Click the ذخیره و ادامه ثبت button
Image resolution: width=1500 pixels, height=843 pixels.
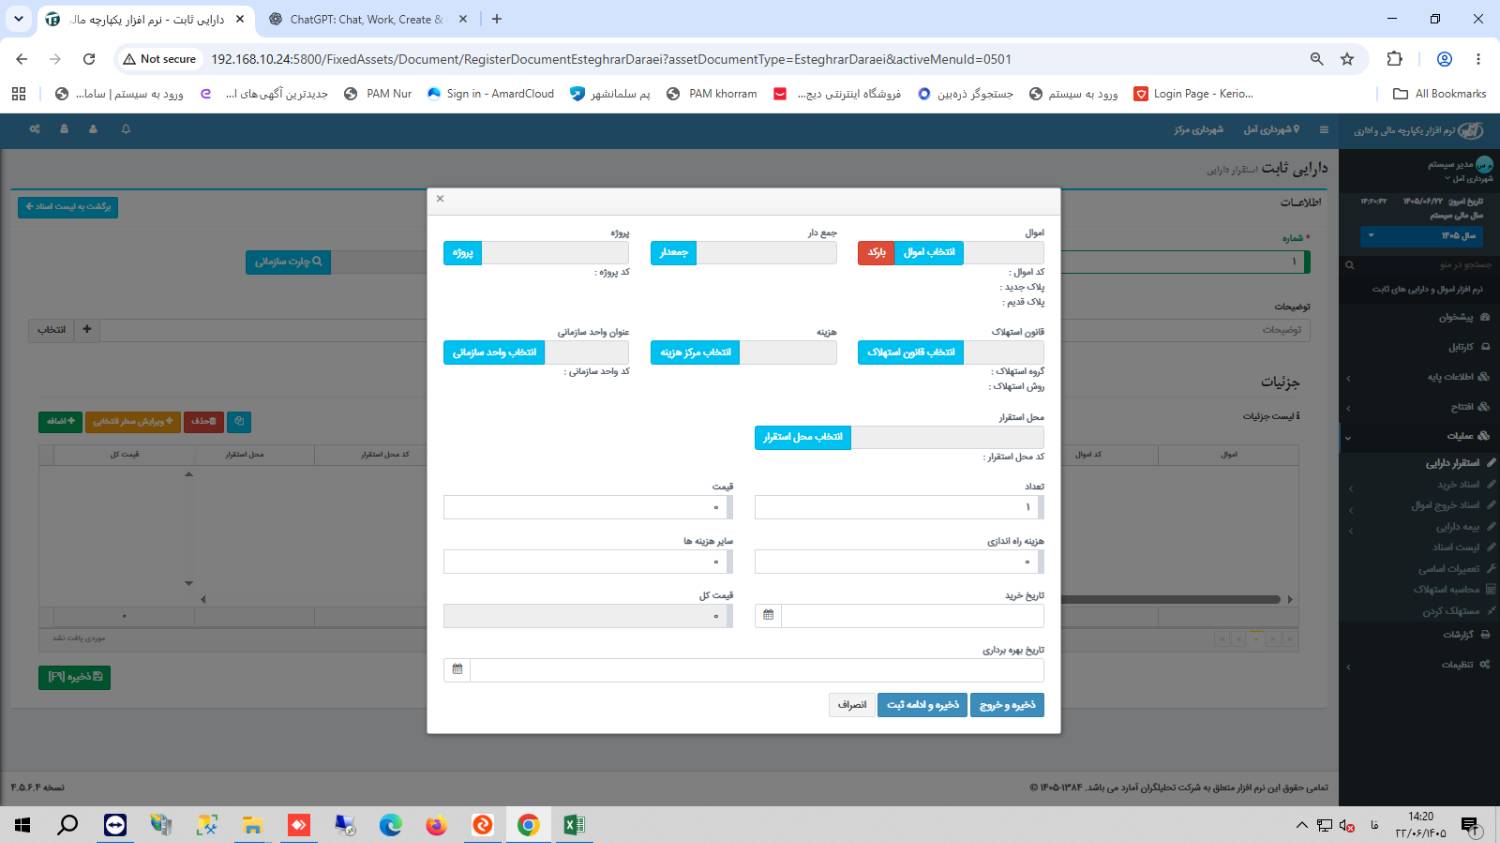pos(923,705)
